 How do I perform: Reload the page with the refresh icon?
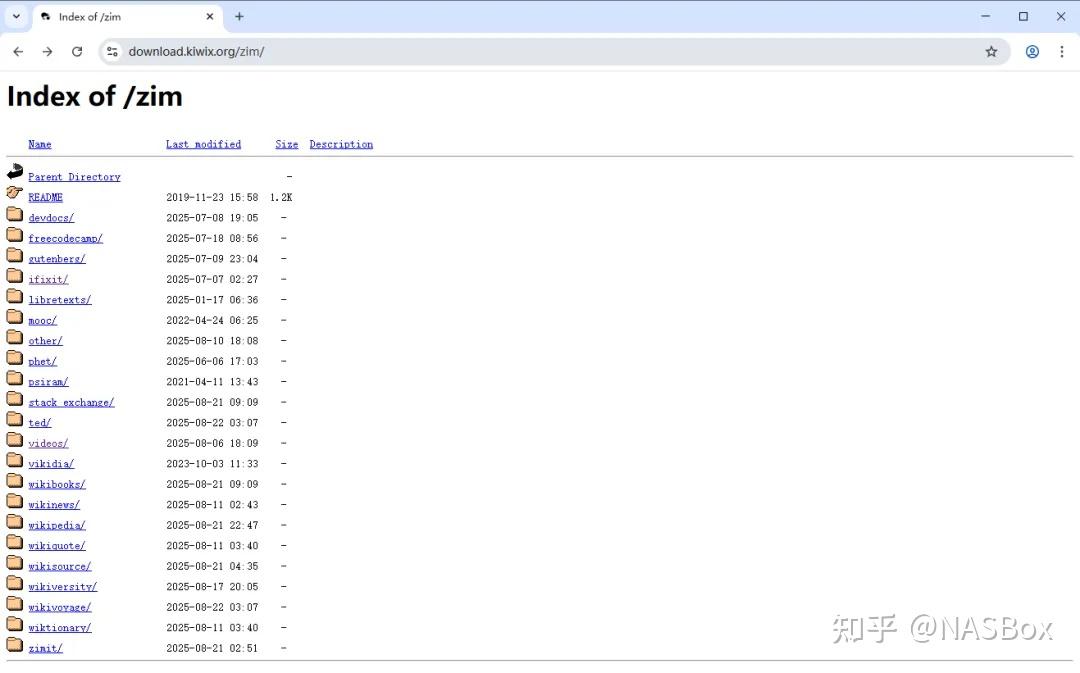coord(77,52)
